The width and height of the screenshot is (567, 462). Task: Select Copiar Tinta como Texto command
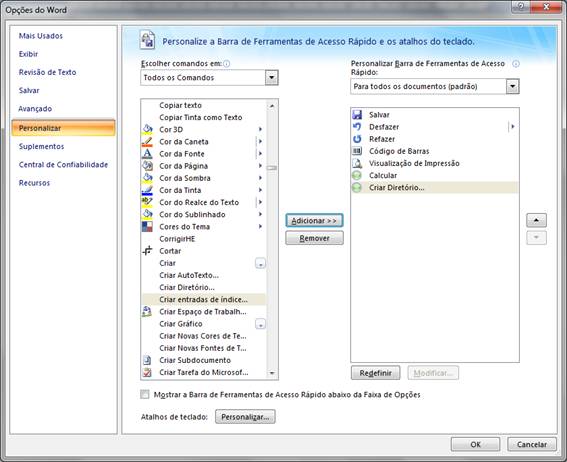point(204,117)
